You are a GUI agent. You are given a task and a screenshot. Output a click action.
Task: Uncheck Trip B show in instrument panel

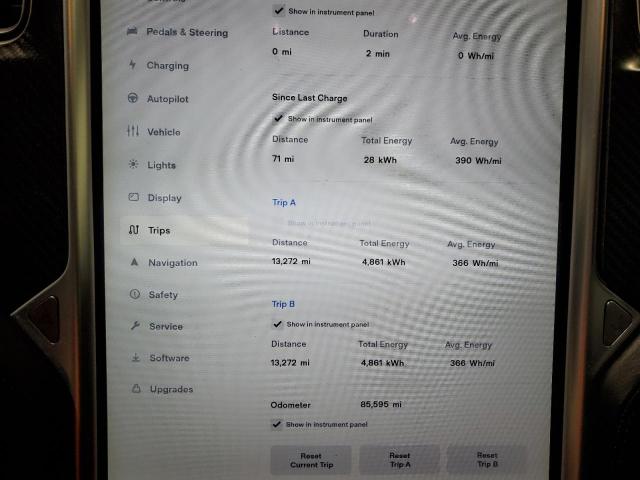coord(277,324)
